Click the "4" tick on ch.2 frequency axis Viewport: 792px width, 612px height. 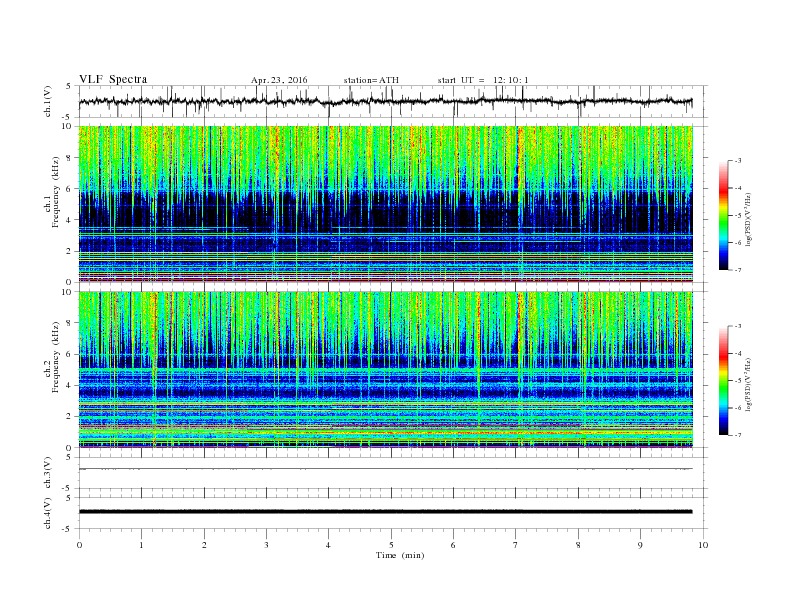click(x=69, y=385)
